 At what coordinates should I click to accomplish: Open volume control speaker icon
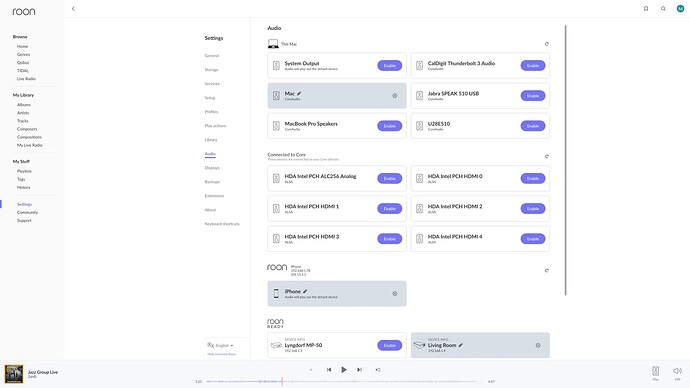[677, 371]
